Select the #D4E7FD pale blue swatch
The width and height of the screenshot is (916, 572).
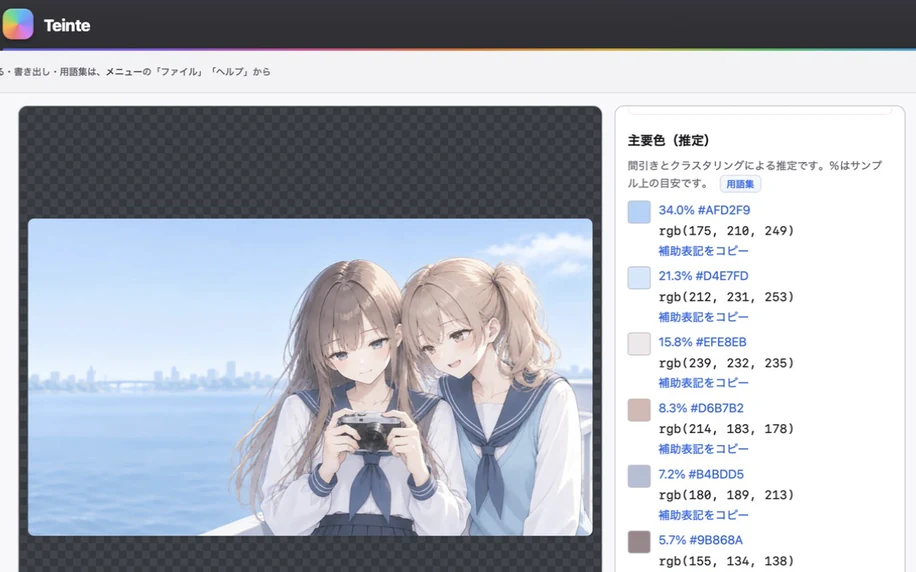[x=639, y=278]
